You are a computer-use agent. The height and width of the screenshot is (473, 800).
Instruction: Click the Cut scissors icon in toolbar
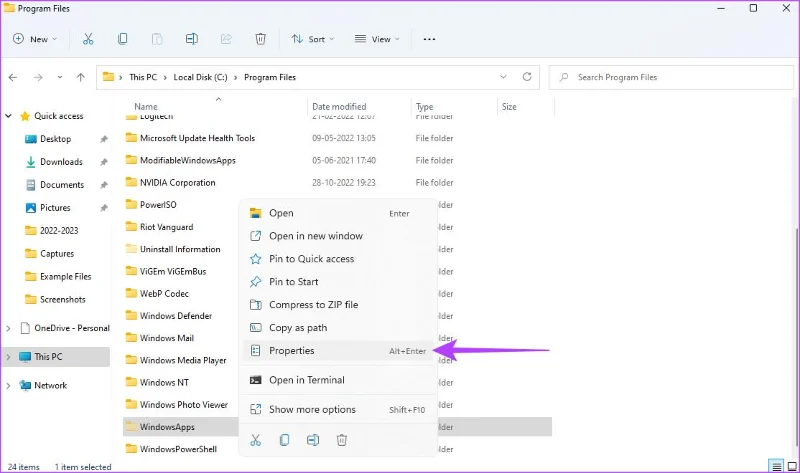point(88,39)
